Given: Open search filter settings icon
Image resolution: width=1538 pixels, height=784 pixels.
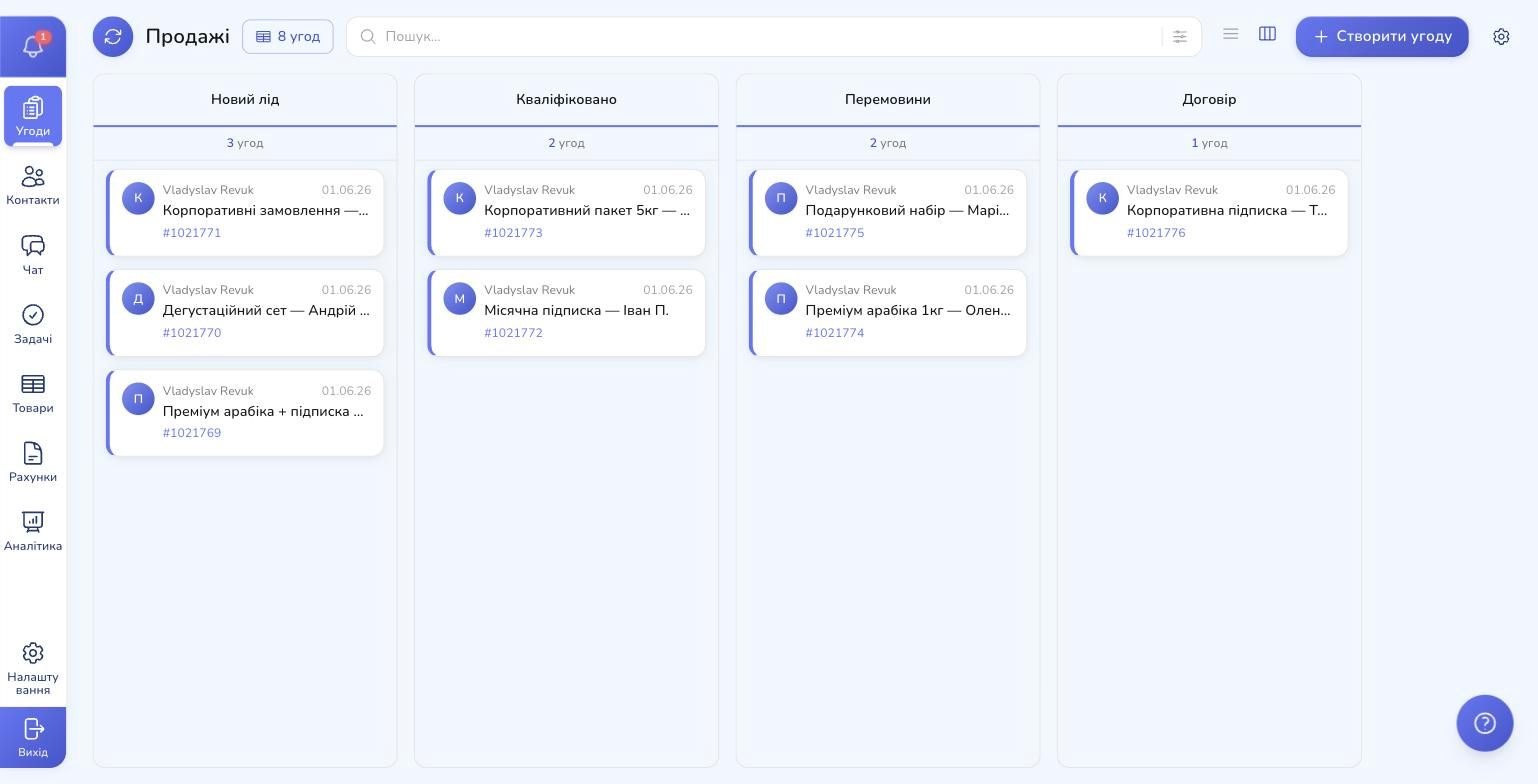Looking at the screenshot, I should point(1180,36).
